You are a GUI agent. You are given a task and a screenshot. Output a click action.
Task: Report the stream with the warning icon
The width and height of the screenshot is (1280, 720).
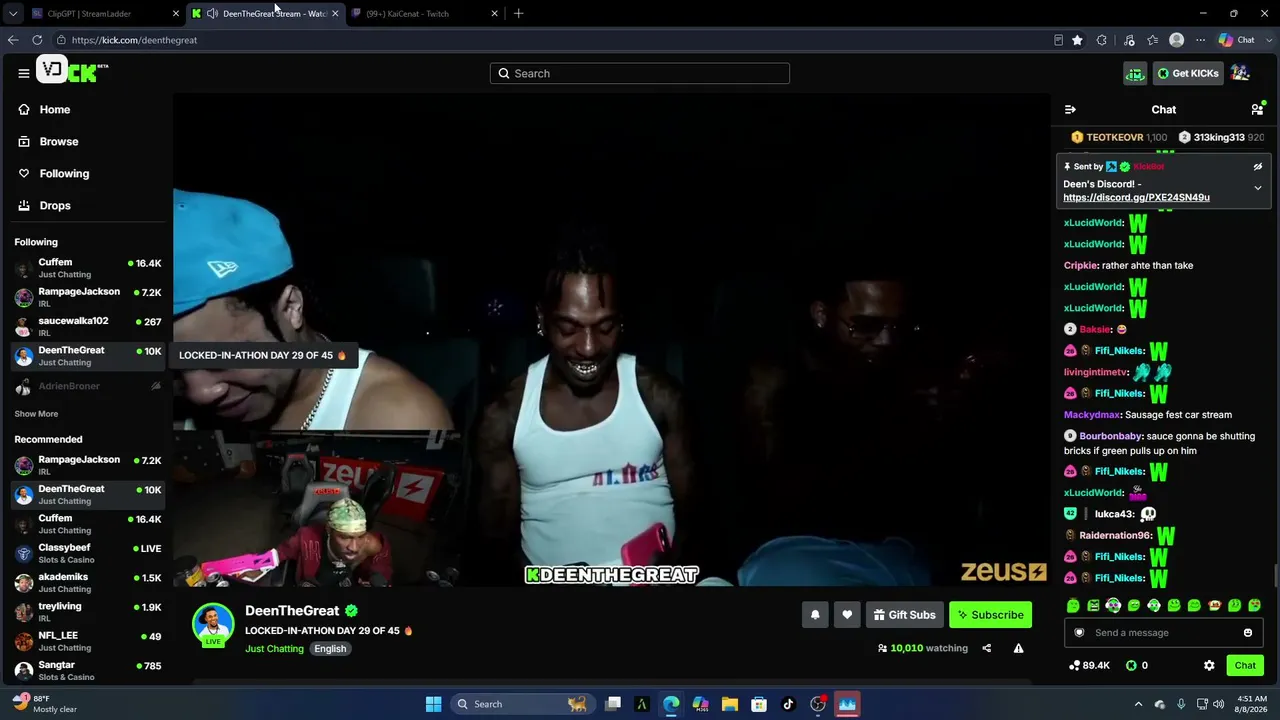click(x=1018, y=648)
